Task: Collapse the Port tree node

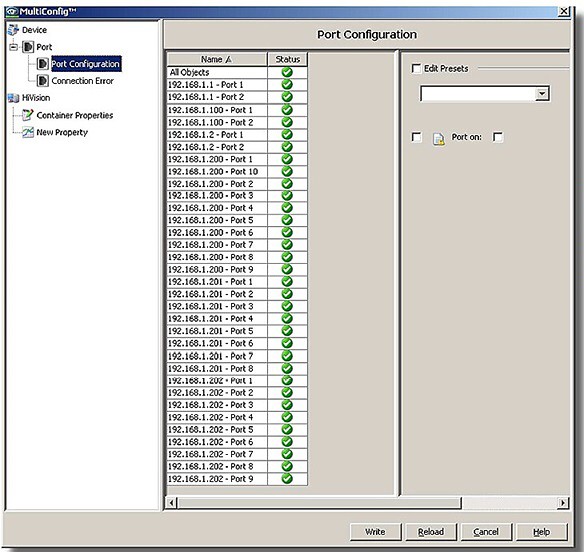Action: [x=13, y=47]
